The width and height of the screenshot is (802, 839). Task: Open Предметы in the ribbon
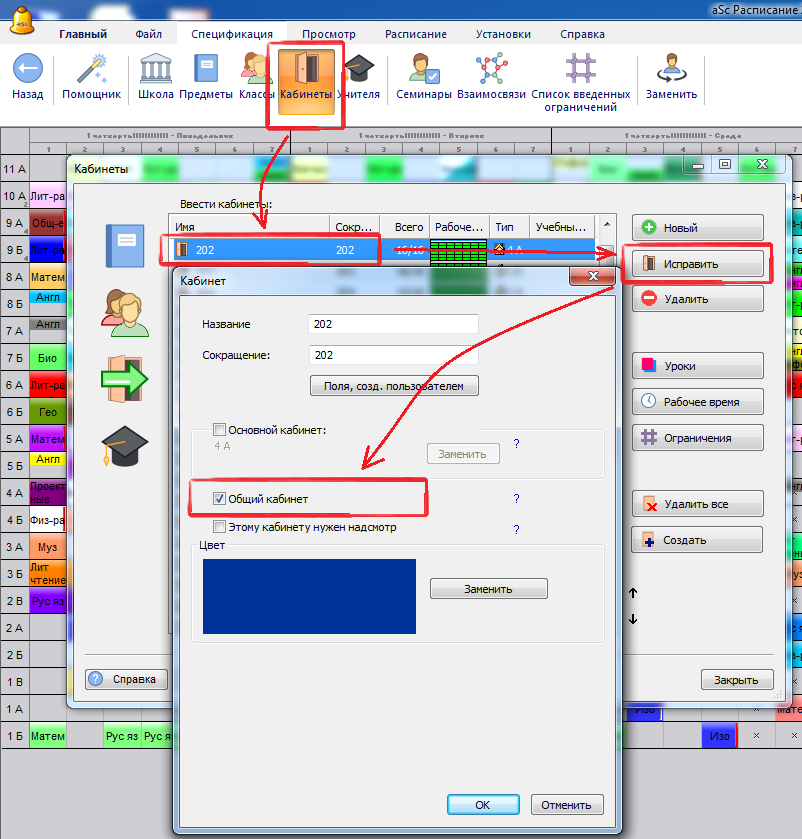coord(206,70)
